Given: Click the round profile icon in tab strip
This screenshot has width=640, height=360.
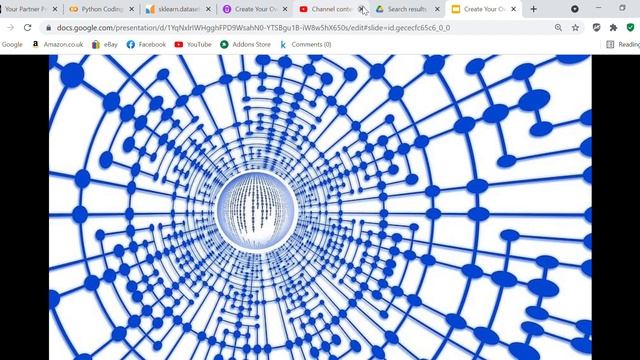Looking at the screenshot, I should (575, 9).
